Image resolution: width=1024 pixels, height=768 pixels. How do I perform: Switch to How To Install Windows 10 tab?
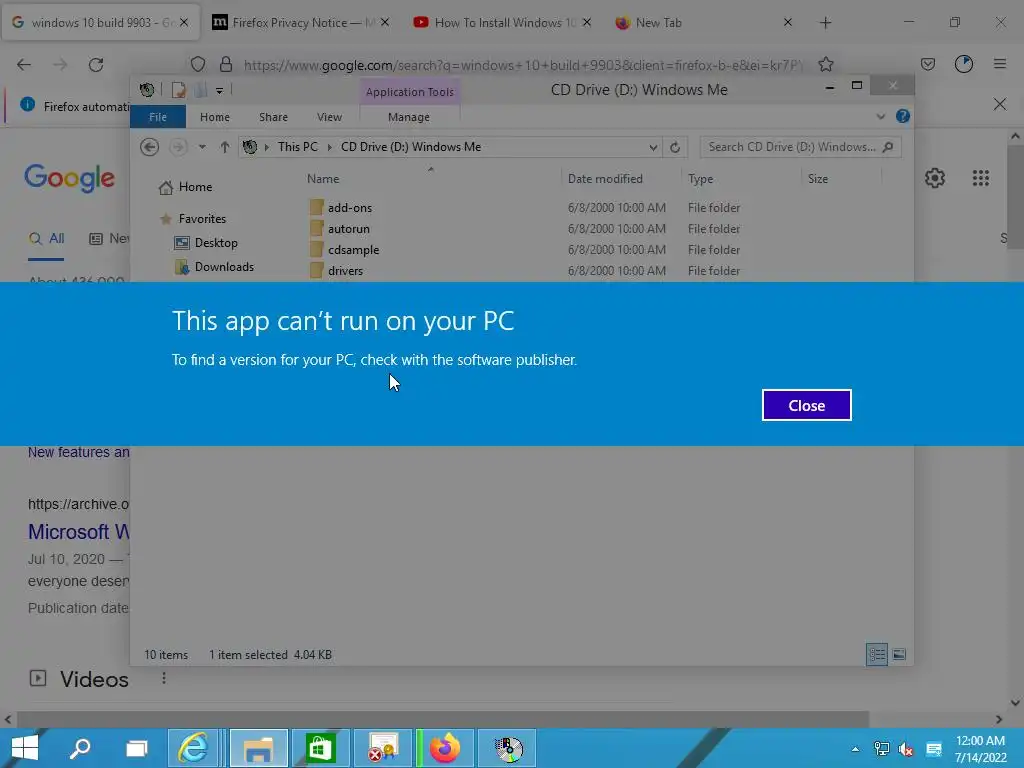point(503,23)
